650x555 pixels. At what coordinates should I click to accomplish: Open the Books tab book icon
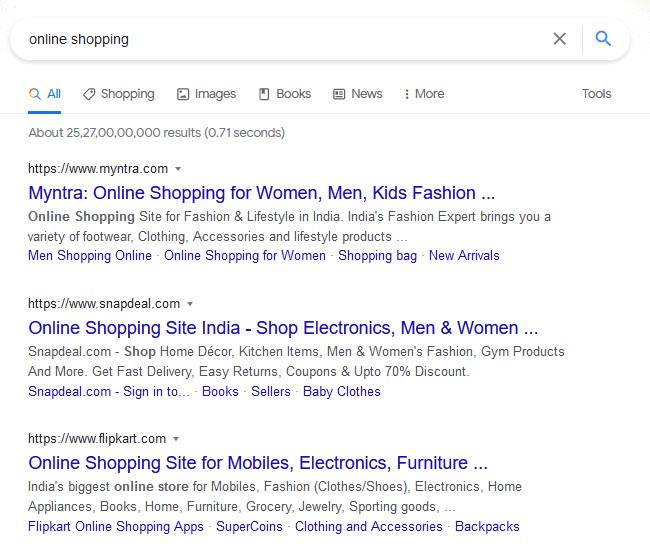(264, 94)
